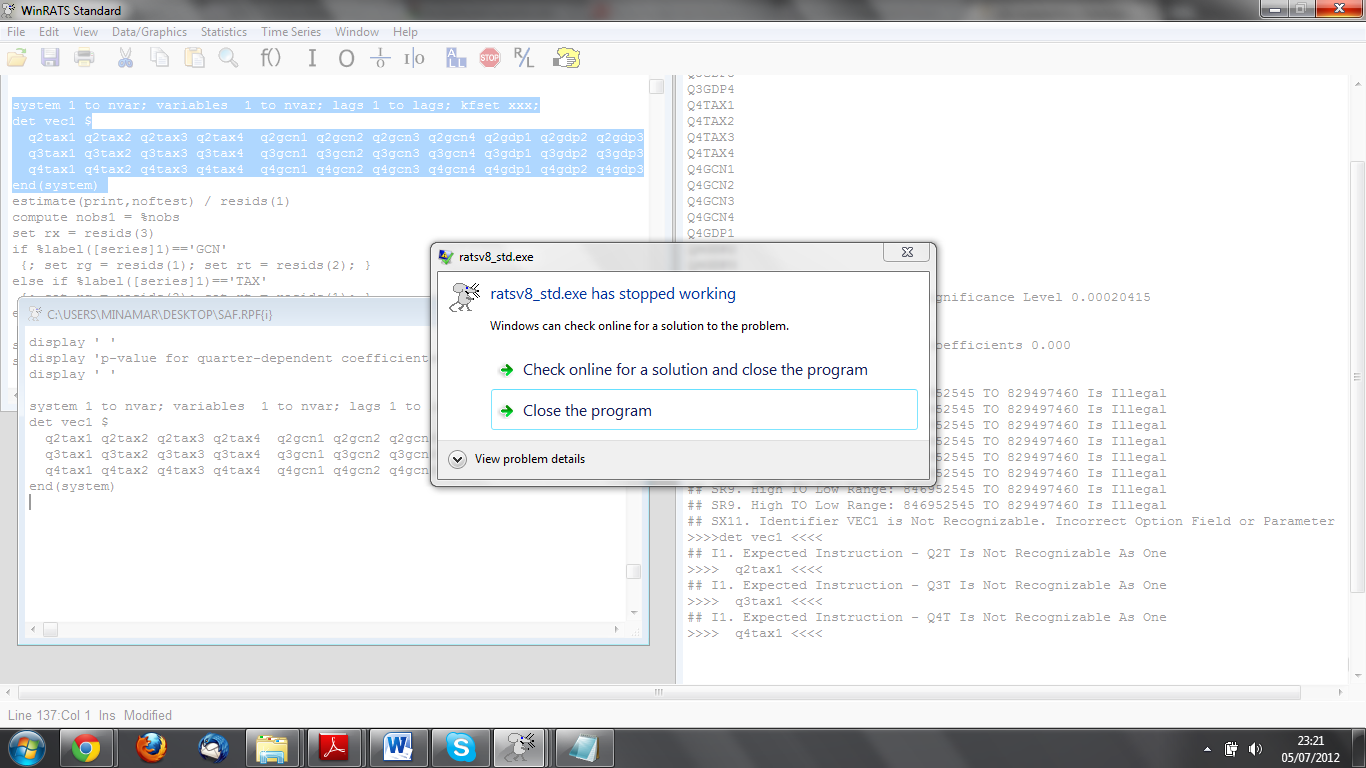Toggle the Ready/Local R/L mode icon
Image resolution: width=1366 pixels, height=768 pixels.
tap(522, 58)
